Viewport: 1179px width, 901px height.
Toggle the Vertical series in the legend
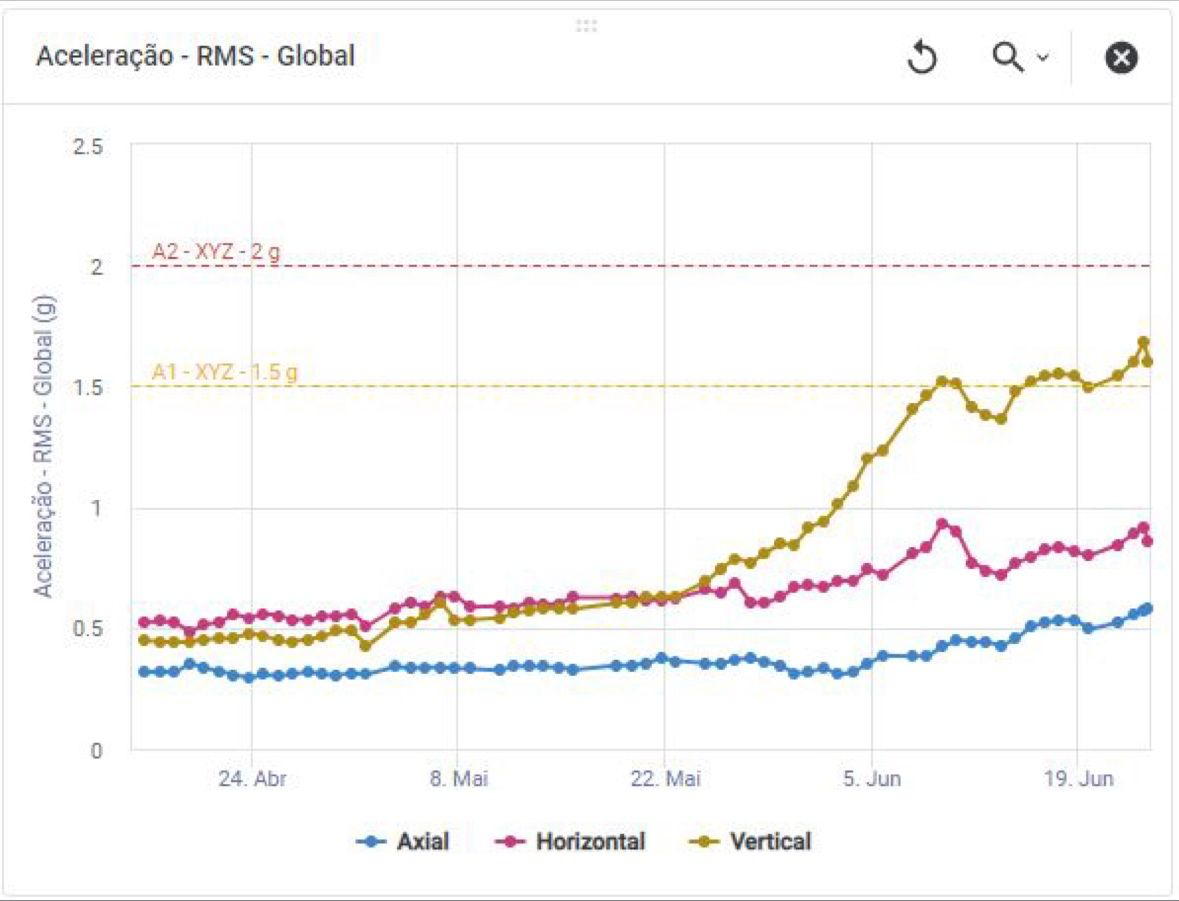750,841
